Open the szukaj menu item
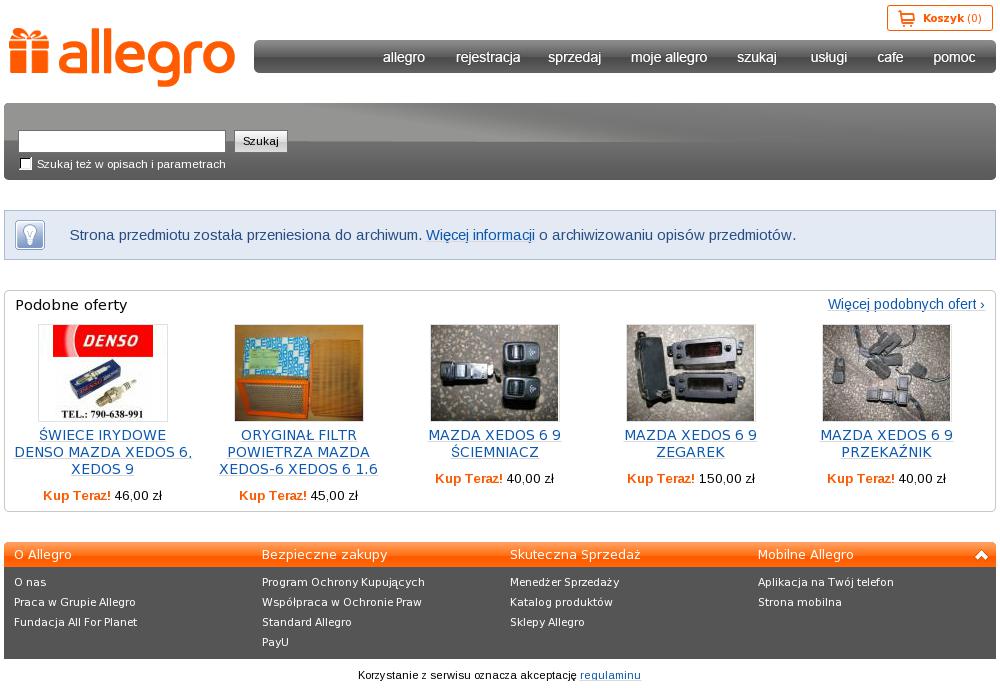Screen dimensions: 1000x695 pos(757,57)
